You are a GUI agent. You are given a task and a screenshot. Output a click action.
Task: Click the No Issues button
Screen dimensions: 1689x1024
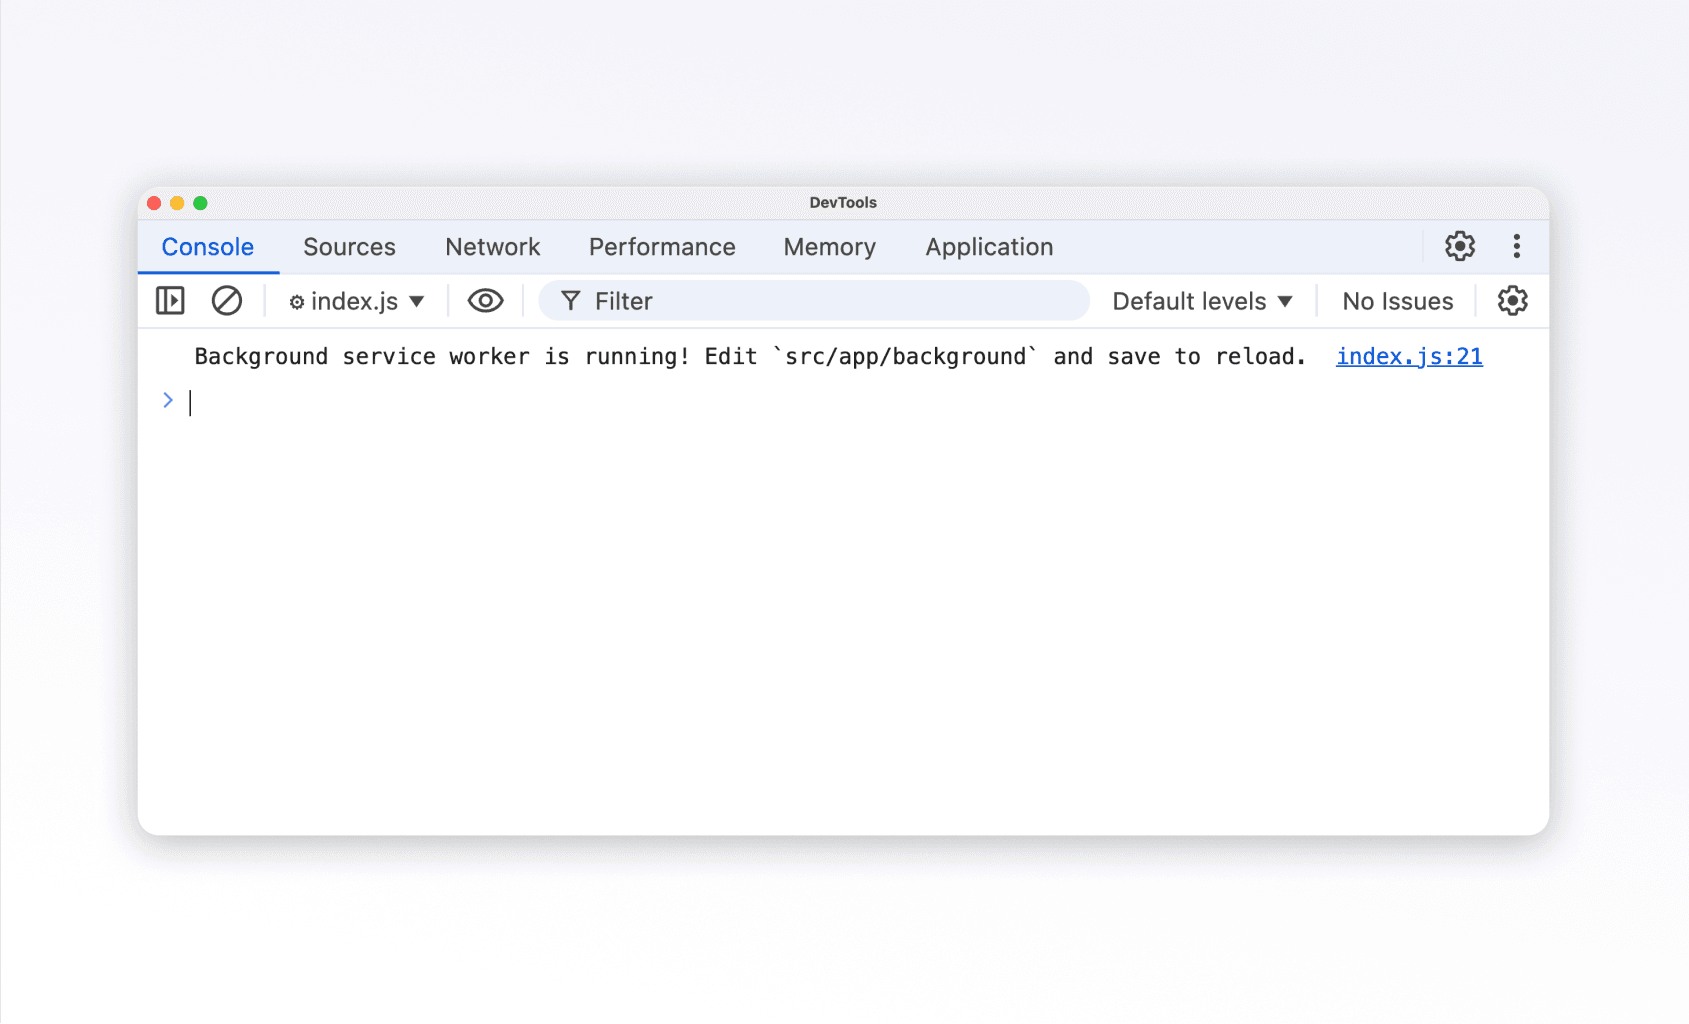[1397, 301]
